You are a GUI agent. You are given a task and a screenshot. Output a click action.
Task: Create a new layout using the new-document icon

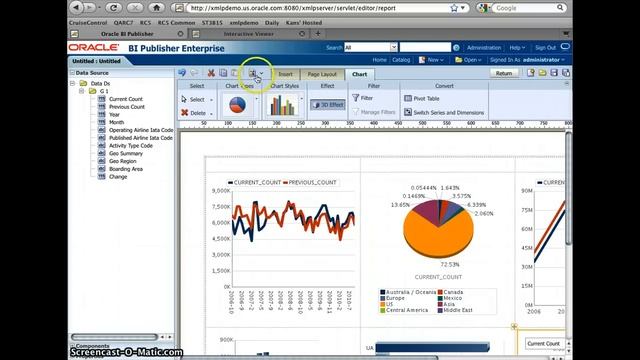click(530, 73)
